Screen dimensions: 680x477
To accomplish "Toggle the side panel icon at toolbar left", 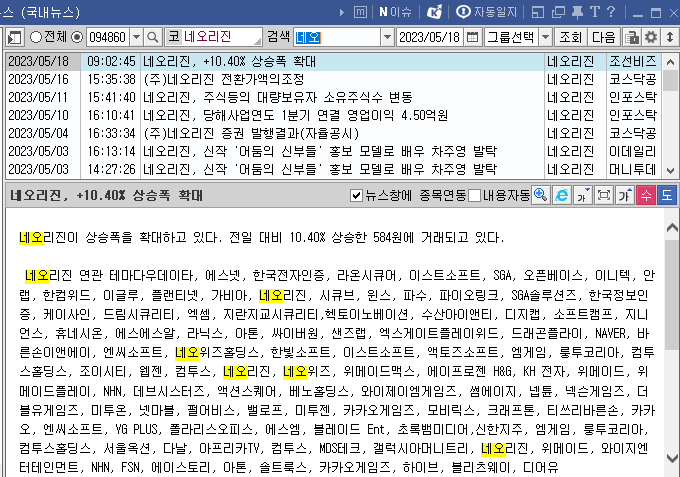I will 14,38.
